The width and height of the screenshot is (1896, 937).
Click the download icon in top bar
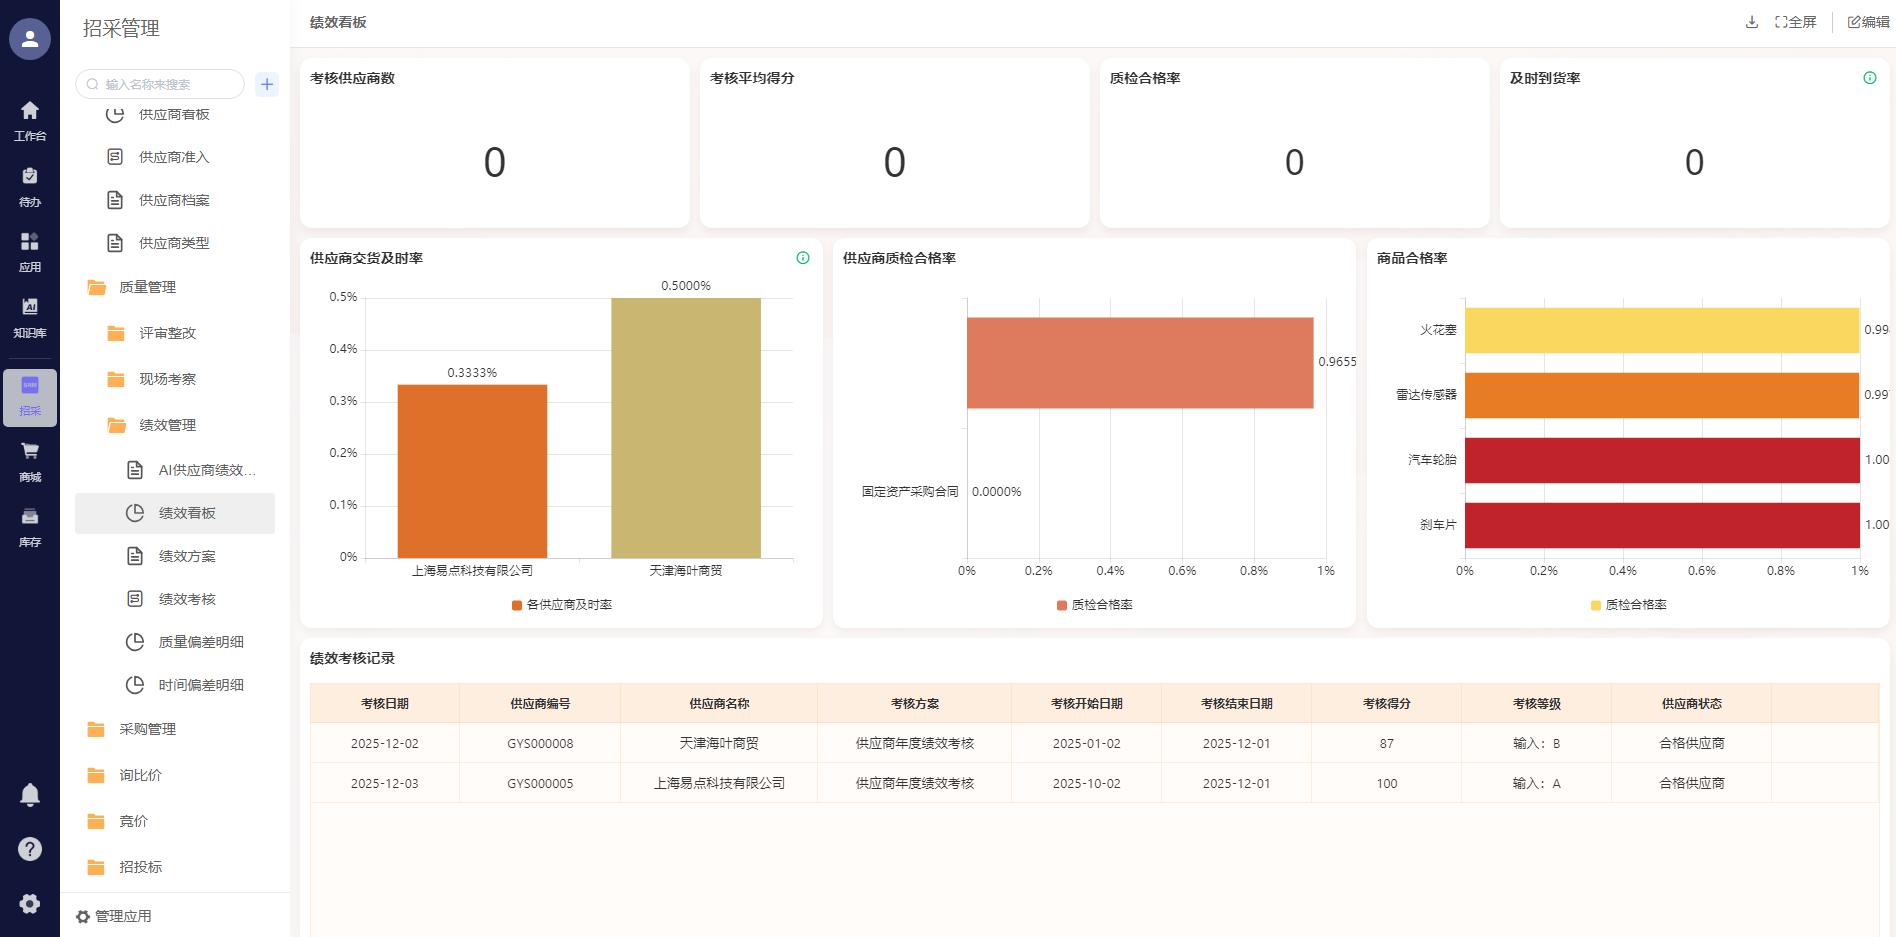point(1751,22)
